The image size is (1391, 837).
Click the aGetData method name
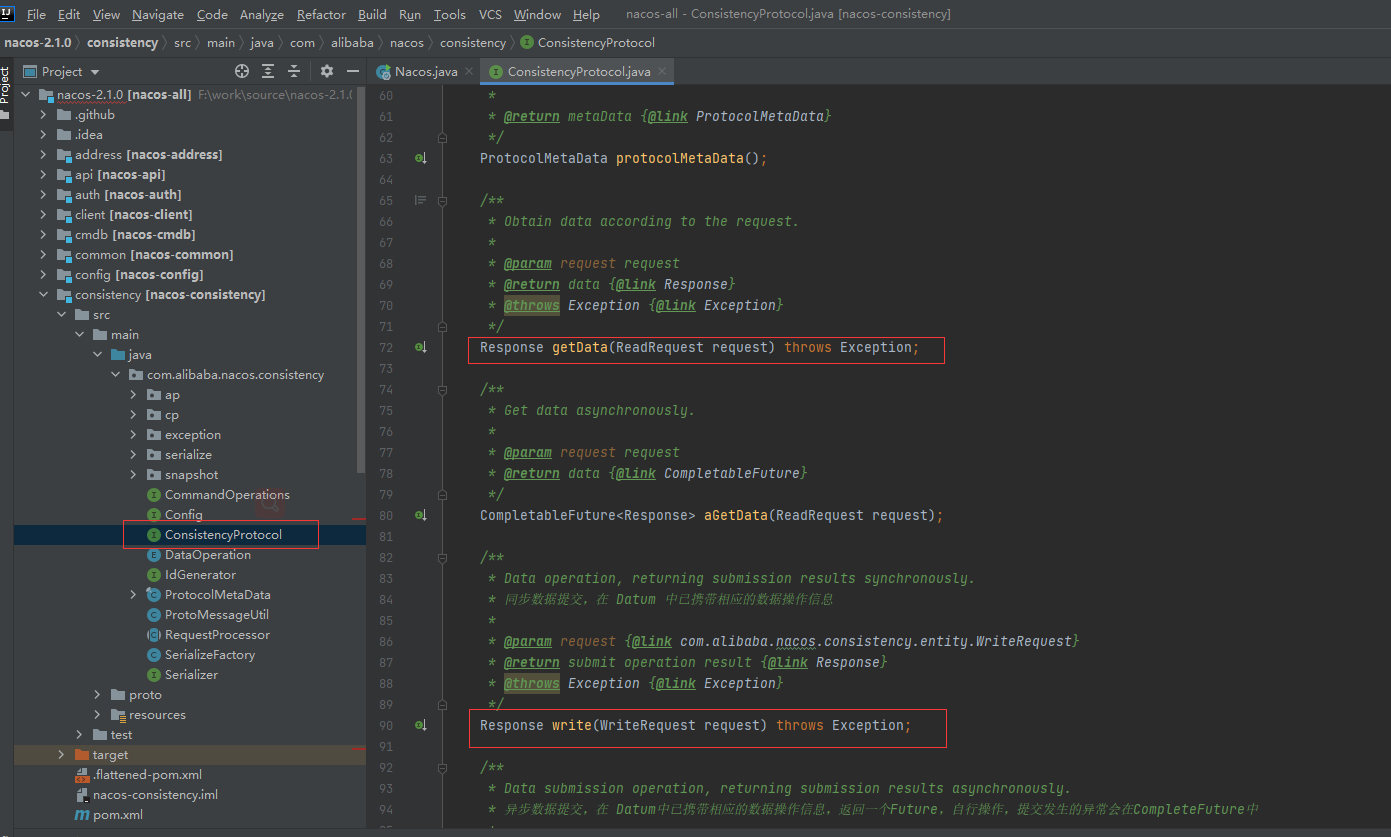(x=736, y=515)
